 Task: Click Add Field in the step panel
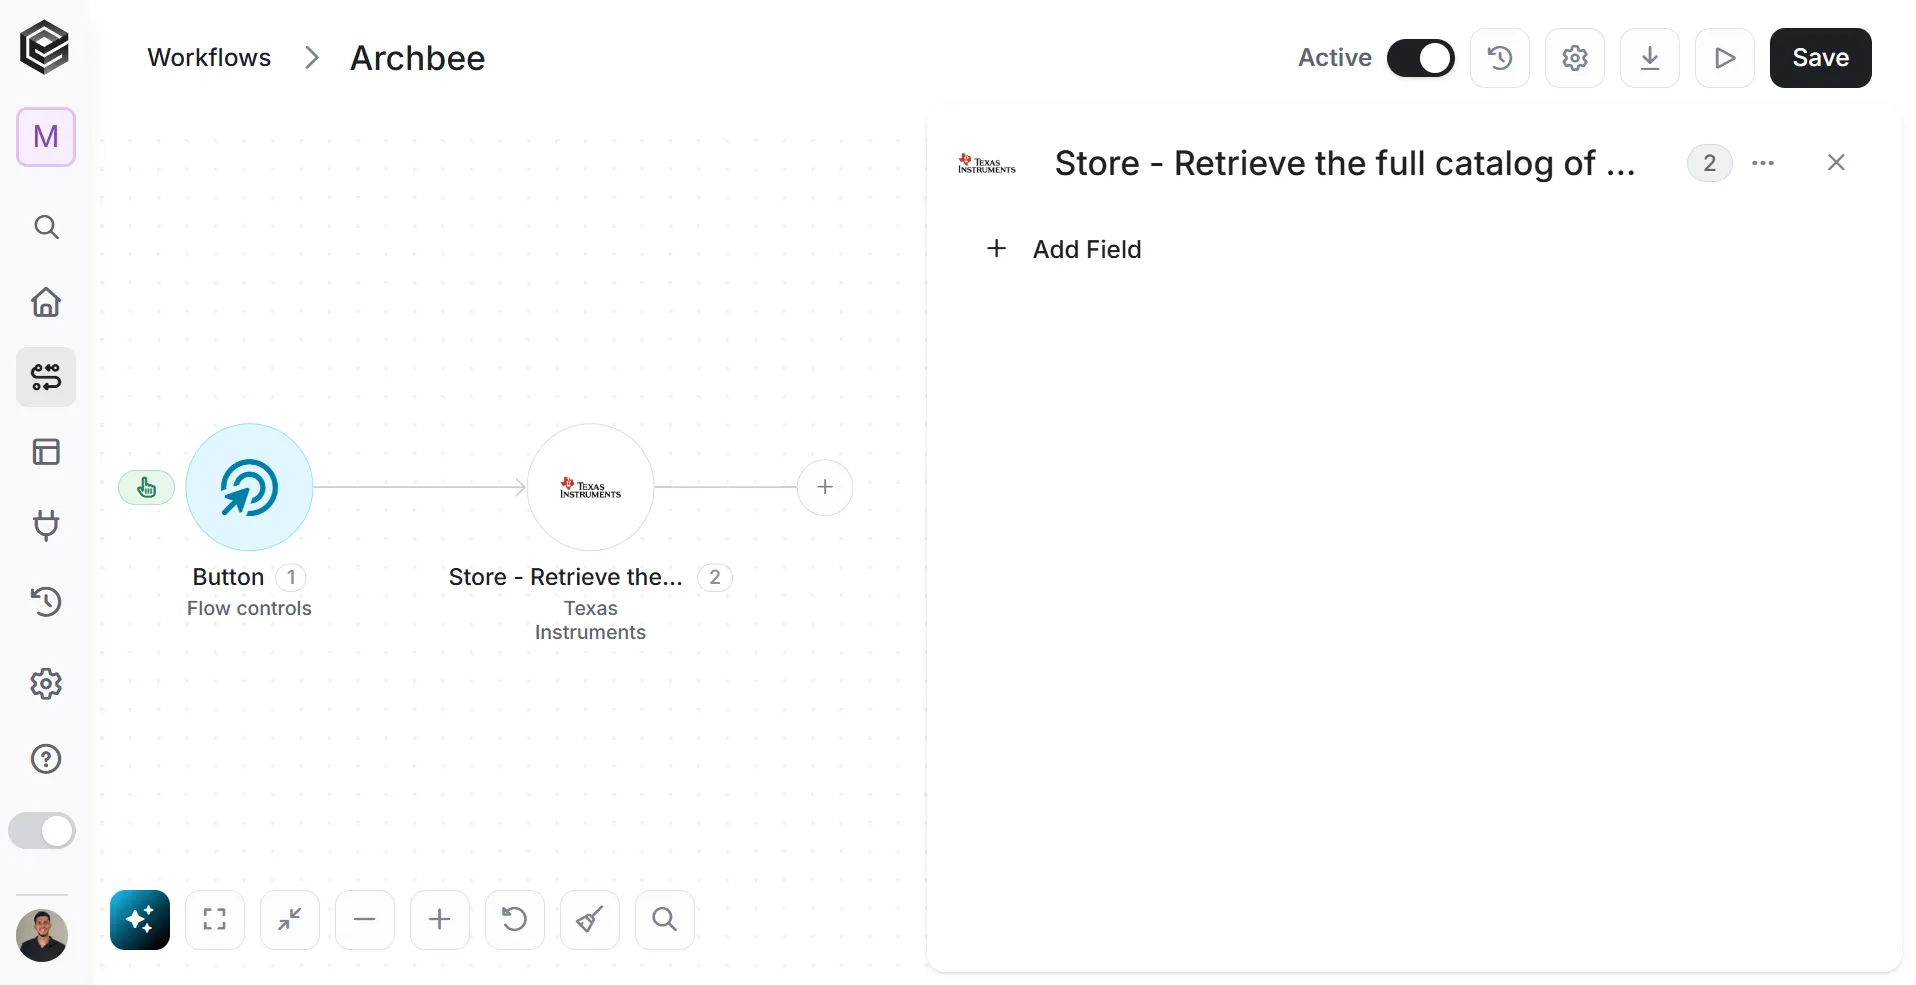(x=1064, y=249)
